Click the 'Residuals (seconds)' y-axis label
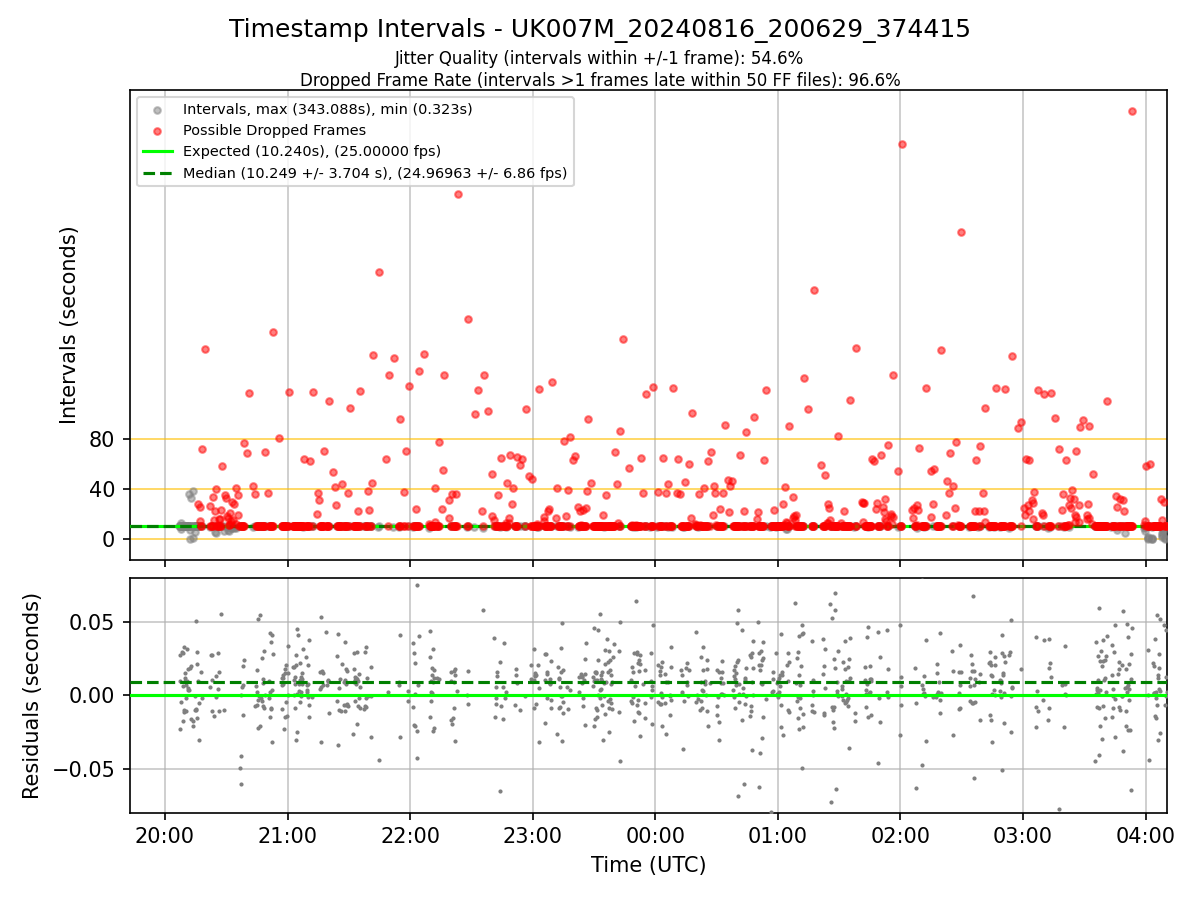 (32, 696)
